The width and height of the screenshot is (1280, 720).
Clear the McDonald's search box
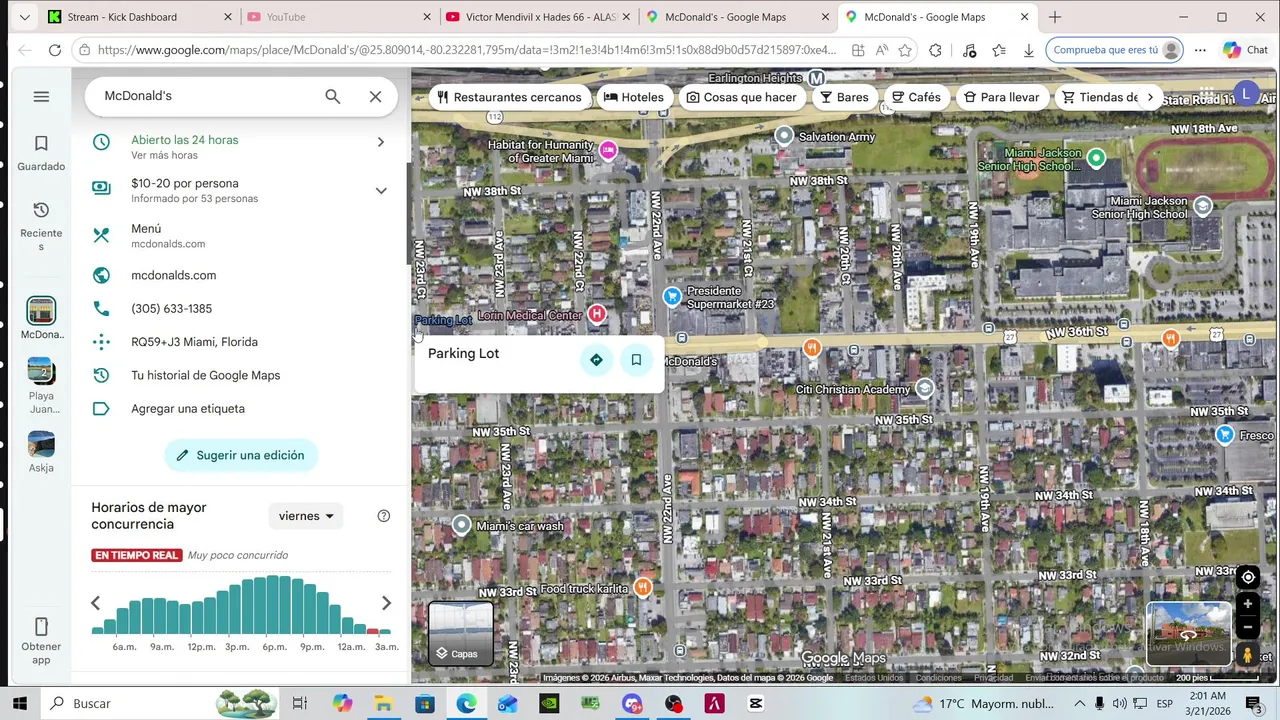[375, 96]
